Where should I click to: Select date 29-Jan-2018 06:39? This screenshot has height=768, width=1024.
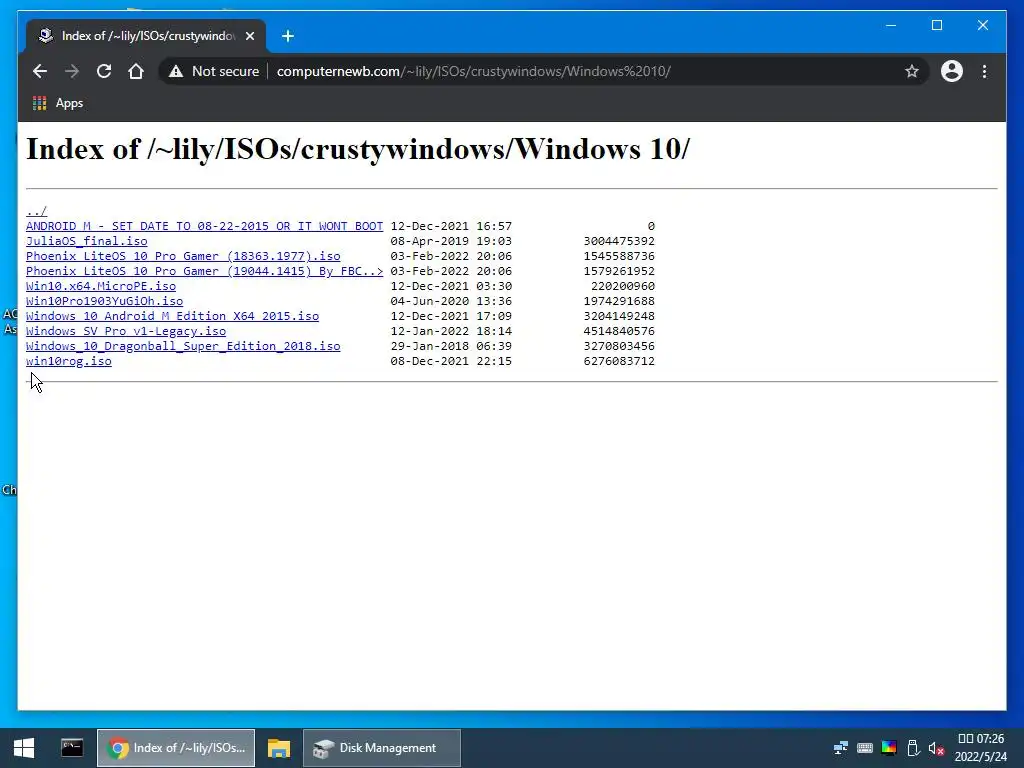451,346
